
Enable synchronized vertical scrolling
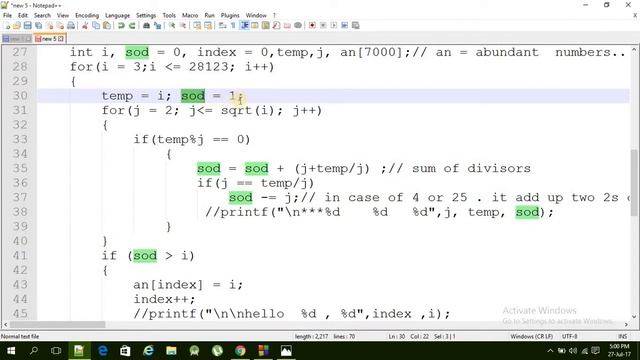click(197, 25)
